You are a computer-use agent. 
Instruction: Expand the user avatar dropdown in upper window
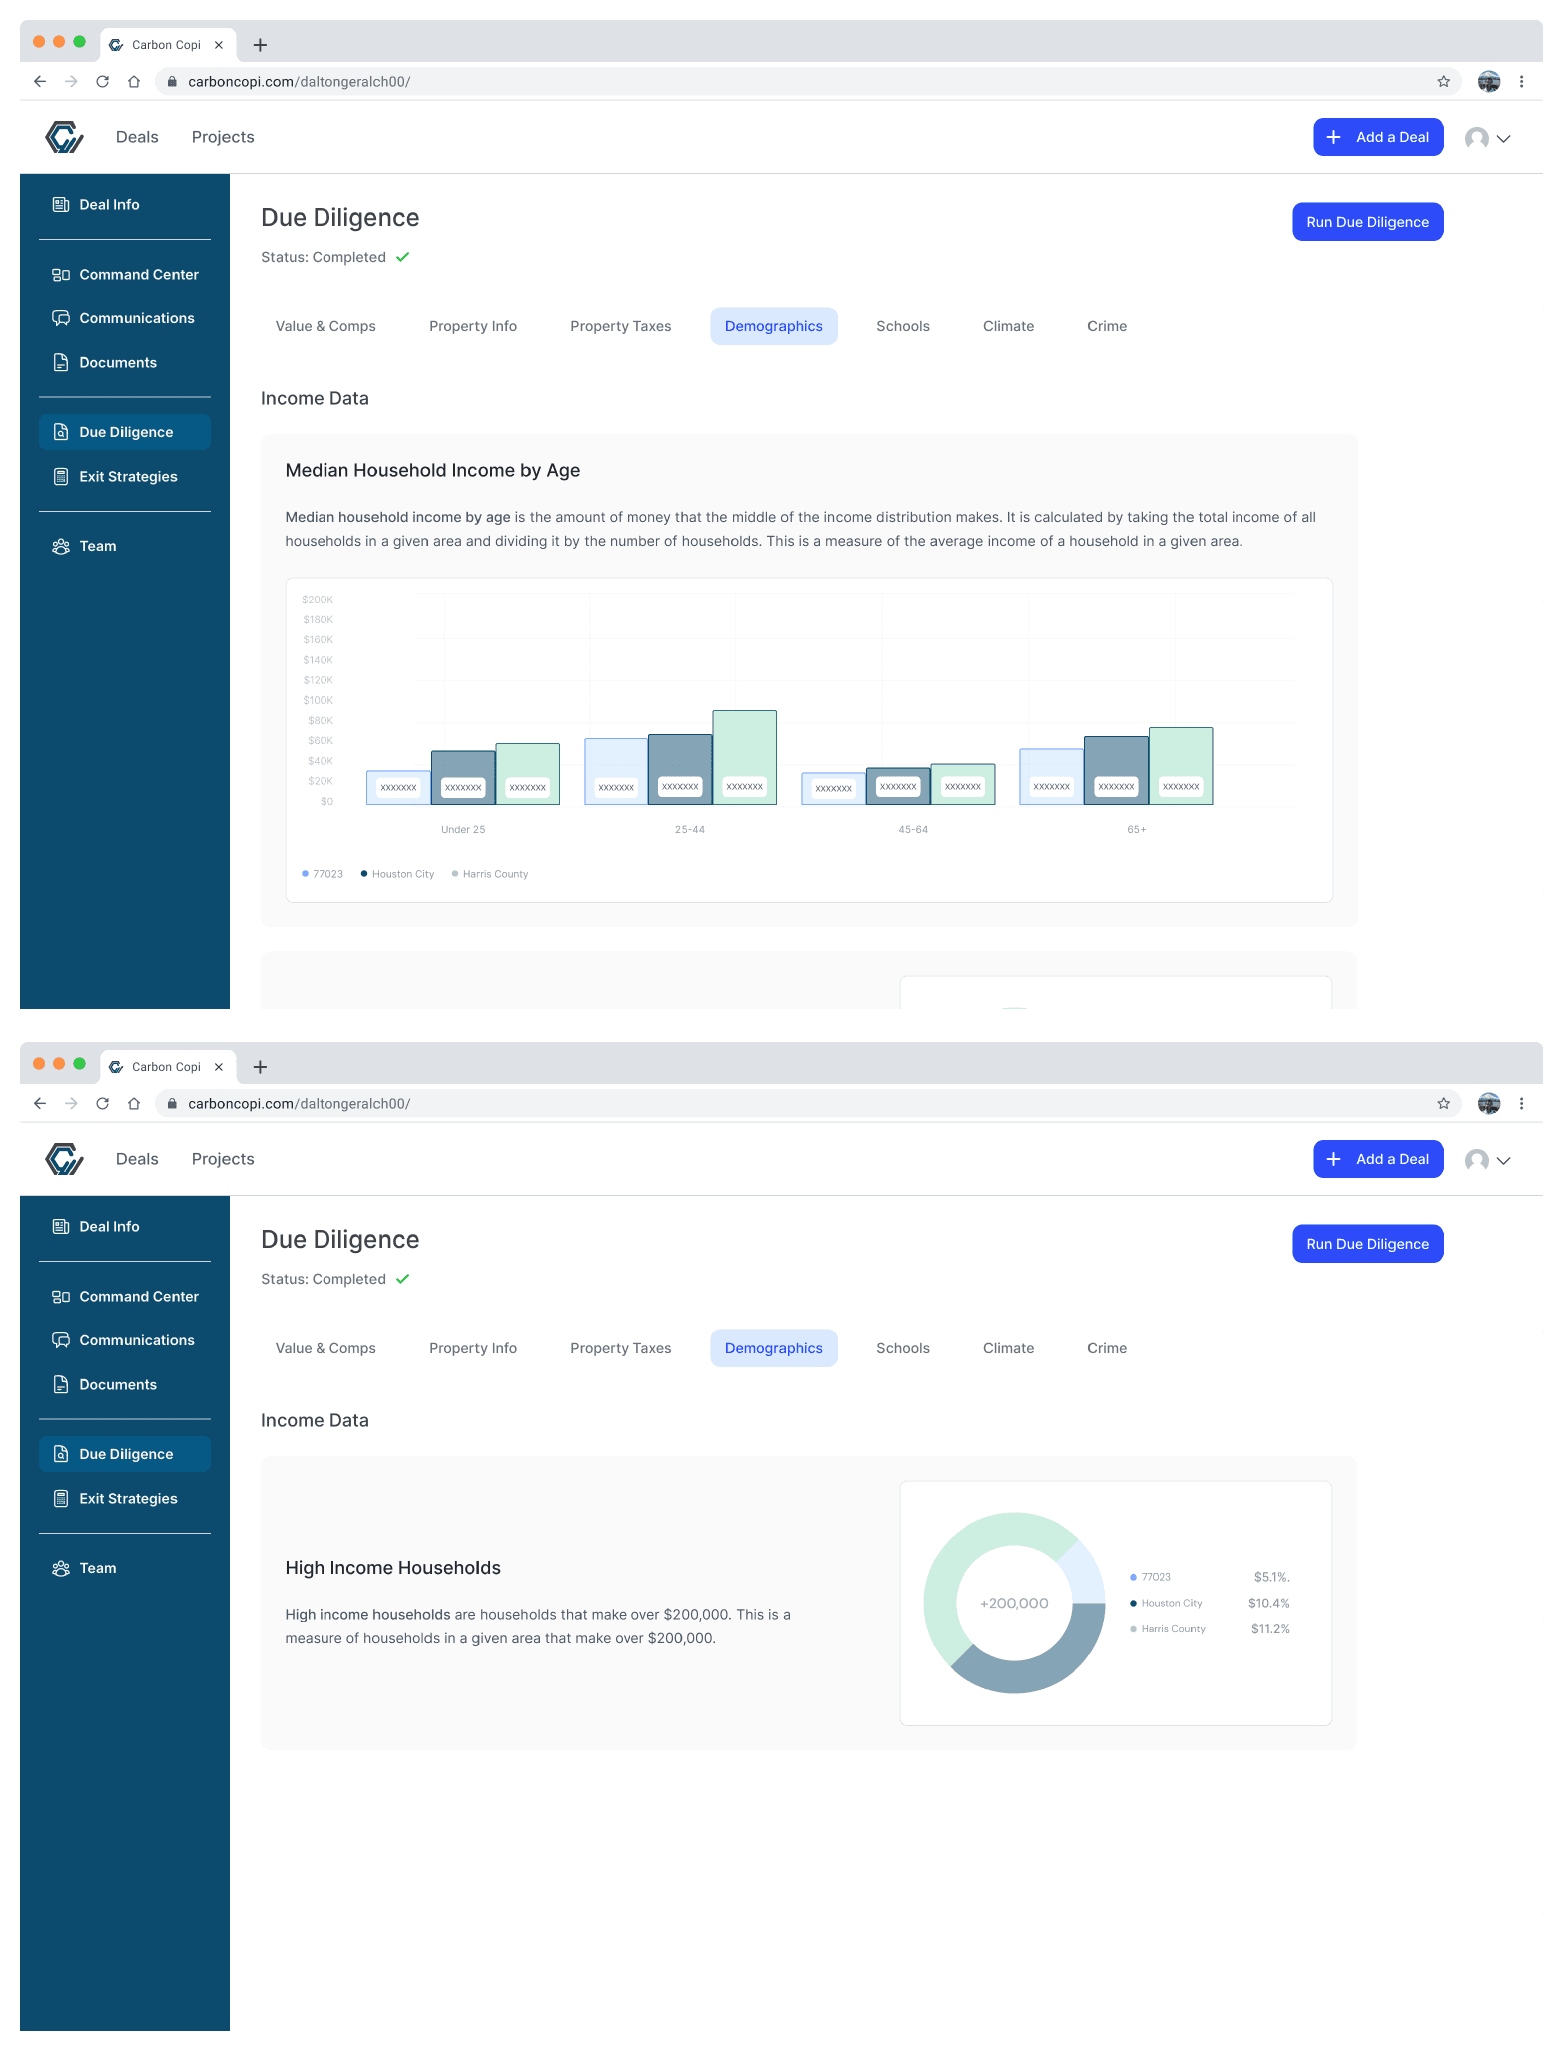click(1488, 138)
